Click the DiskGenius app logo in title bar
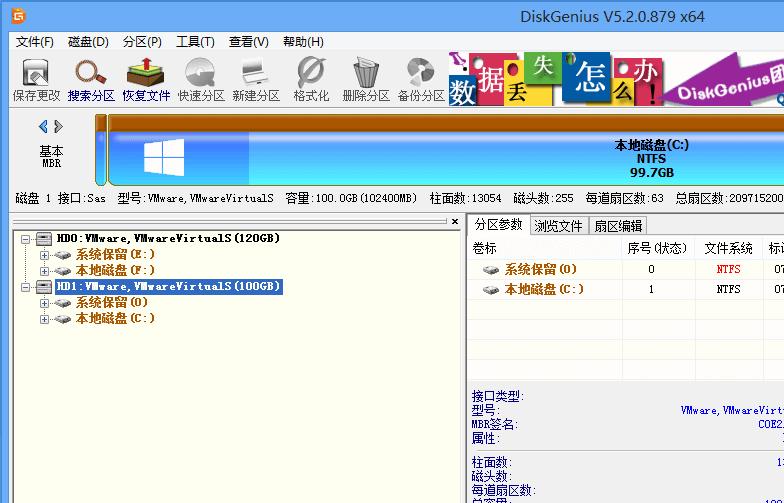784x503 pixels. click(18, 16)
